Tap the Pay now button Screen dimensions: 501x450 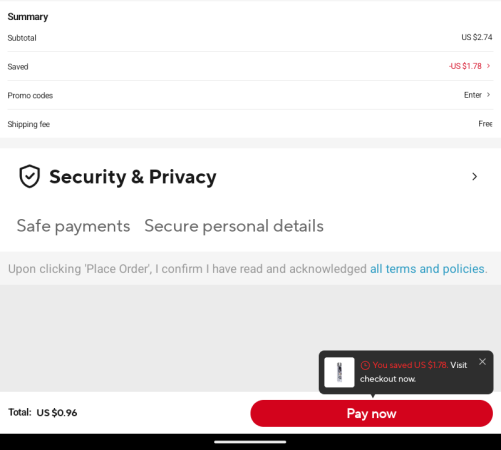point(371,413)
